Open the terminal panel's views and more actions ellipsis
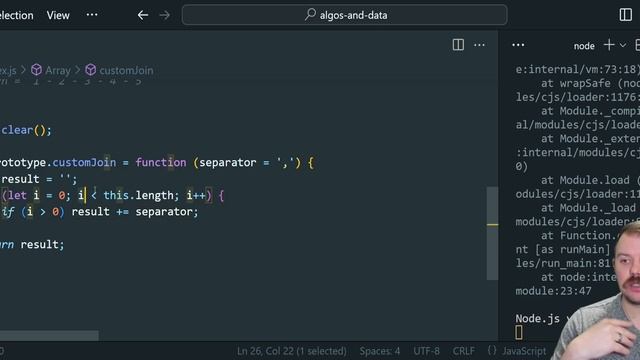 coord(518,45)
